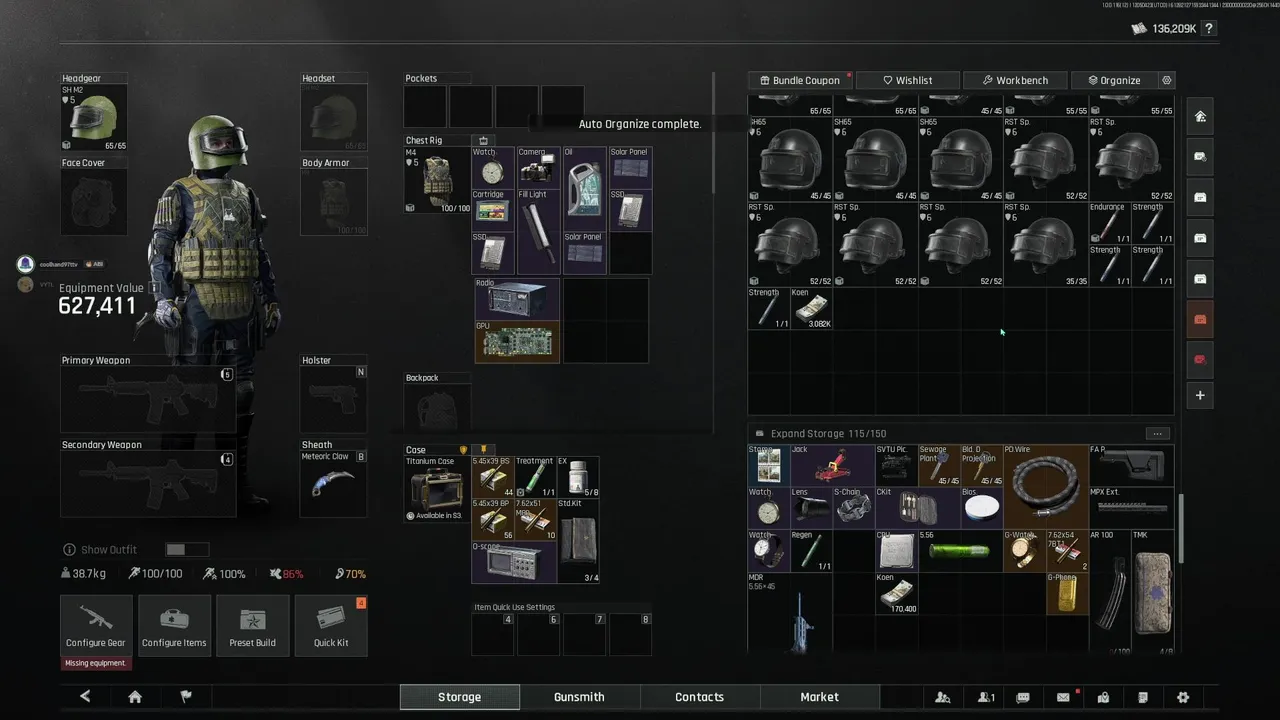The image size is (1280, 720).
Task: Select the PD.Wire coil item
Action: (1045, 487)
